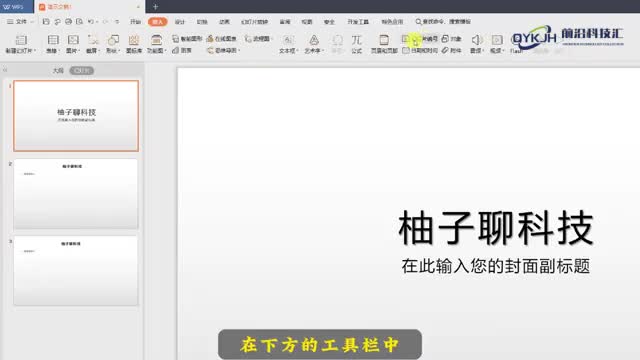The width and height of the screenshot is (640, 360).
Task: Insert an Attachment with the paperclip icon
Action: point(451,50)
